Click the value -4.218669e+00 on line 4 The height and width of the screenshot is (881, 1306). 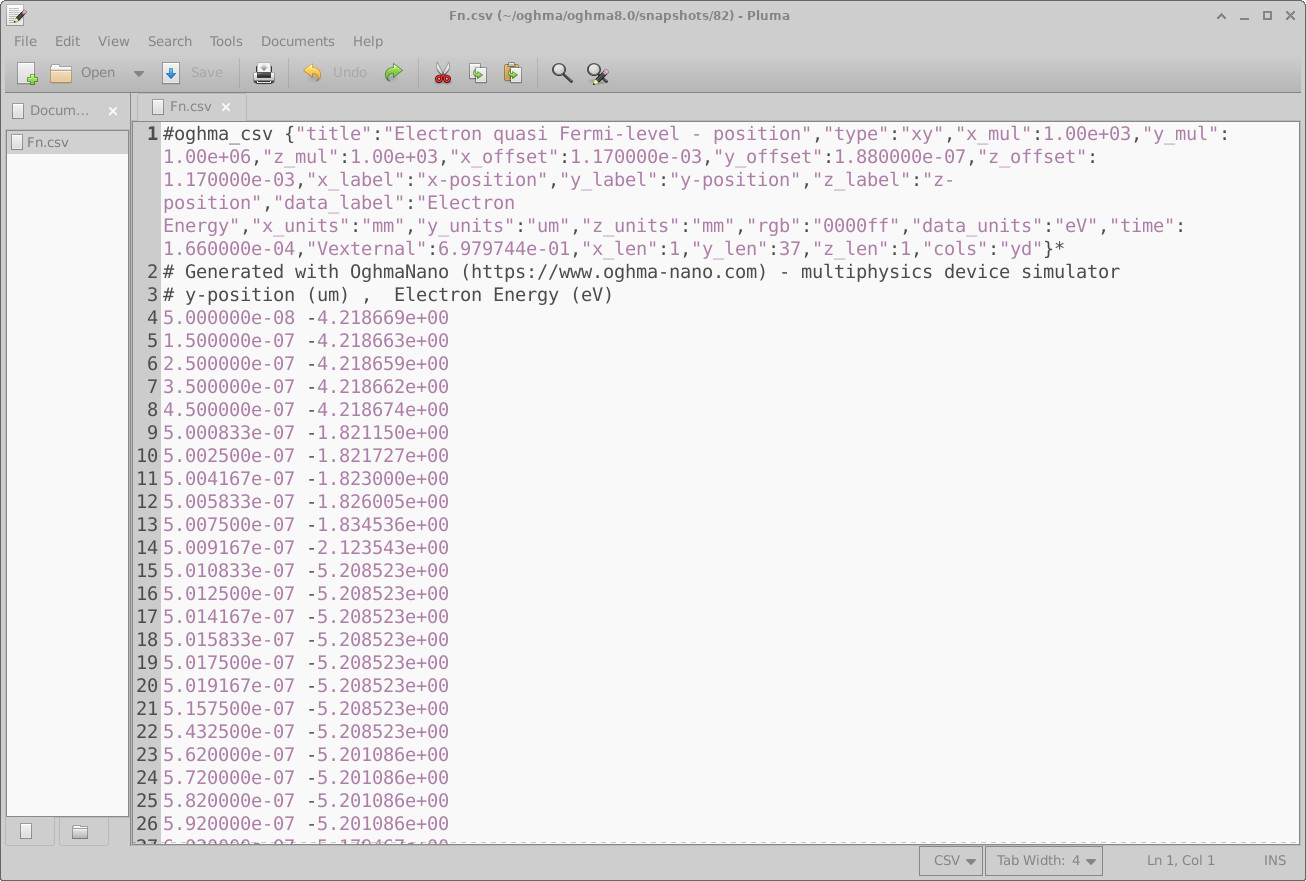point(378,318)
